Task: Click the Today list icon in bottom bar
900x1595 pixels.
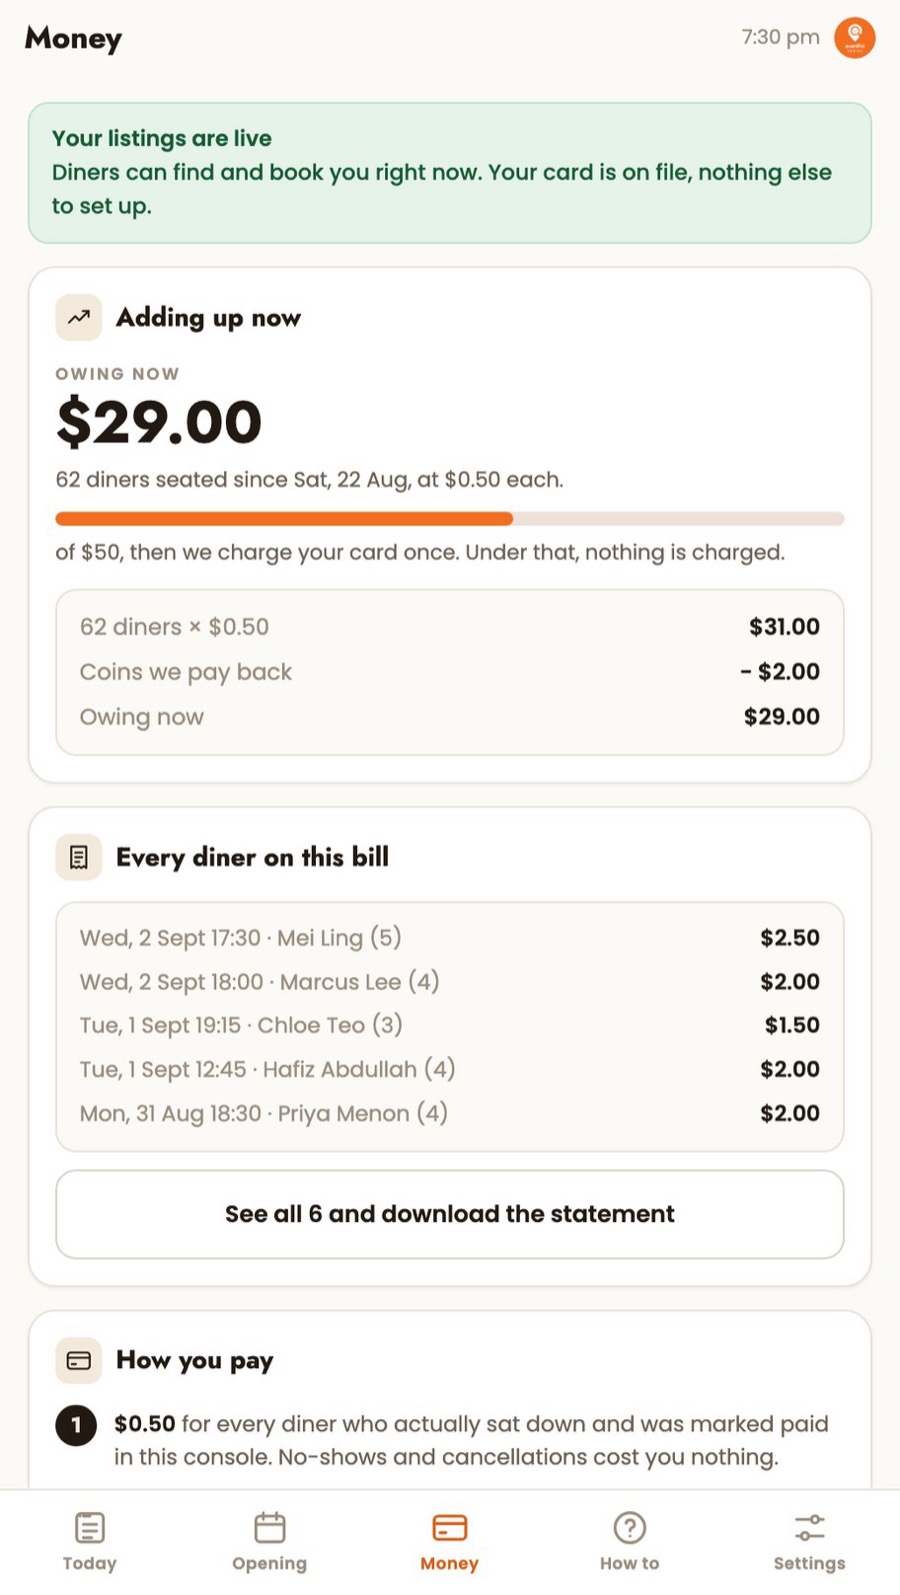Action: point(90,1528)
